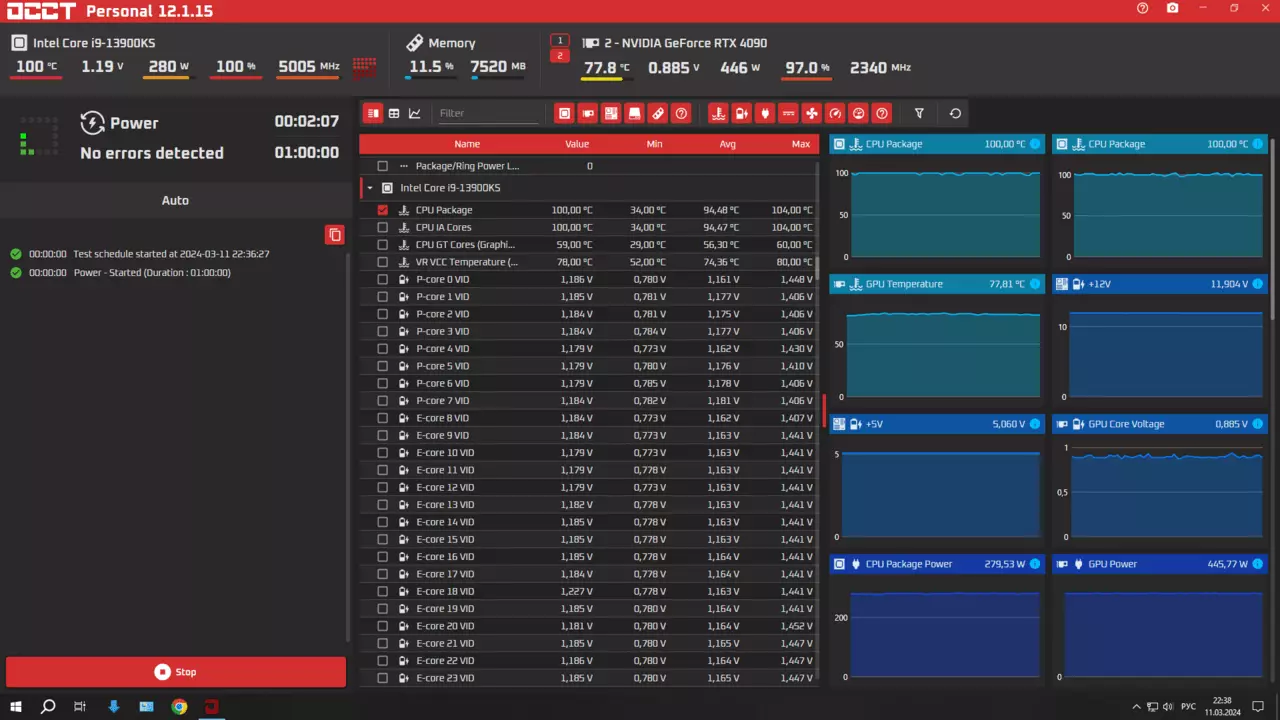Toggle the GPU device filter icon
The width and height of the screenshot is (1280, 720).
[588, 113]
